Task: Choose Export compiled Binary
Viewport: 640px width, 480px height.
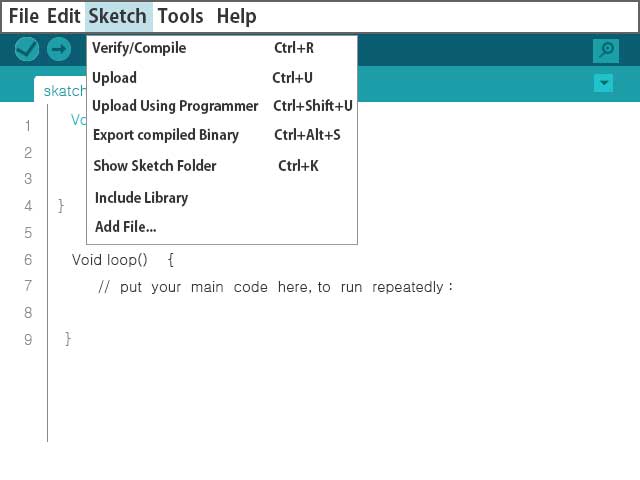Action: 222,135
